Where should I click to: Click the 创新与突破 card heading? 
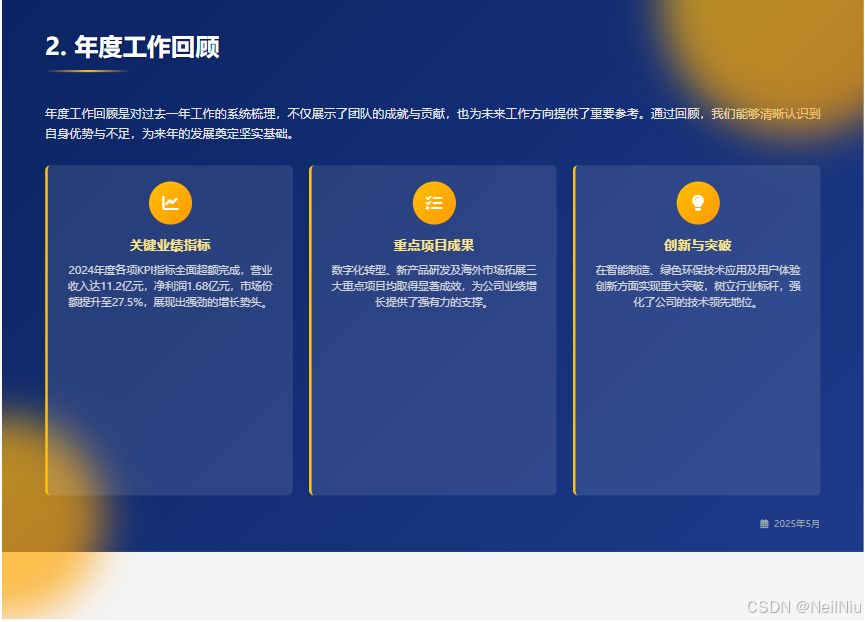tap(697, 243)
